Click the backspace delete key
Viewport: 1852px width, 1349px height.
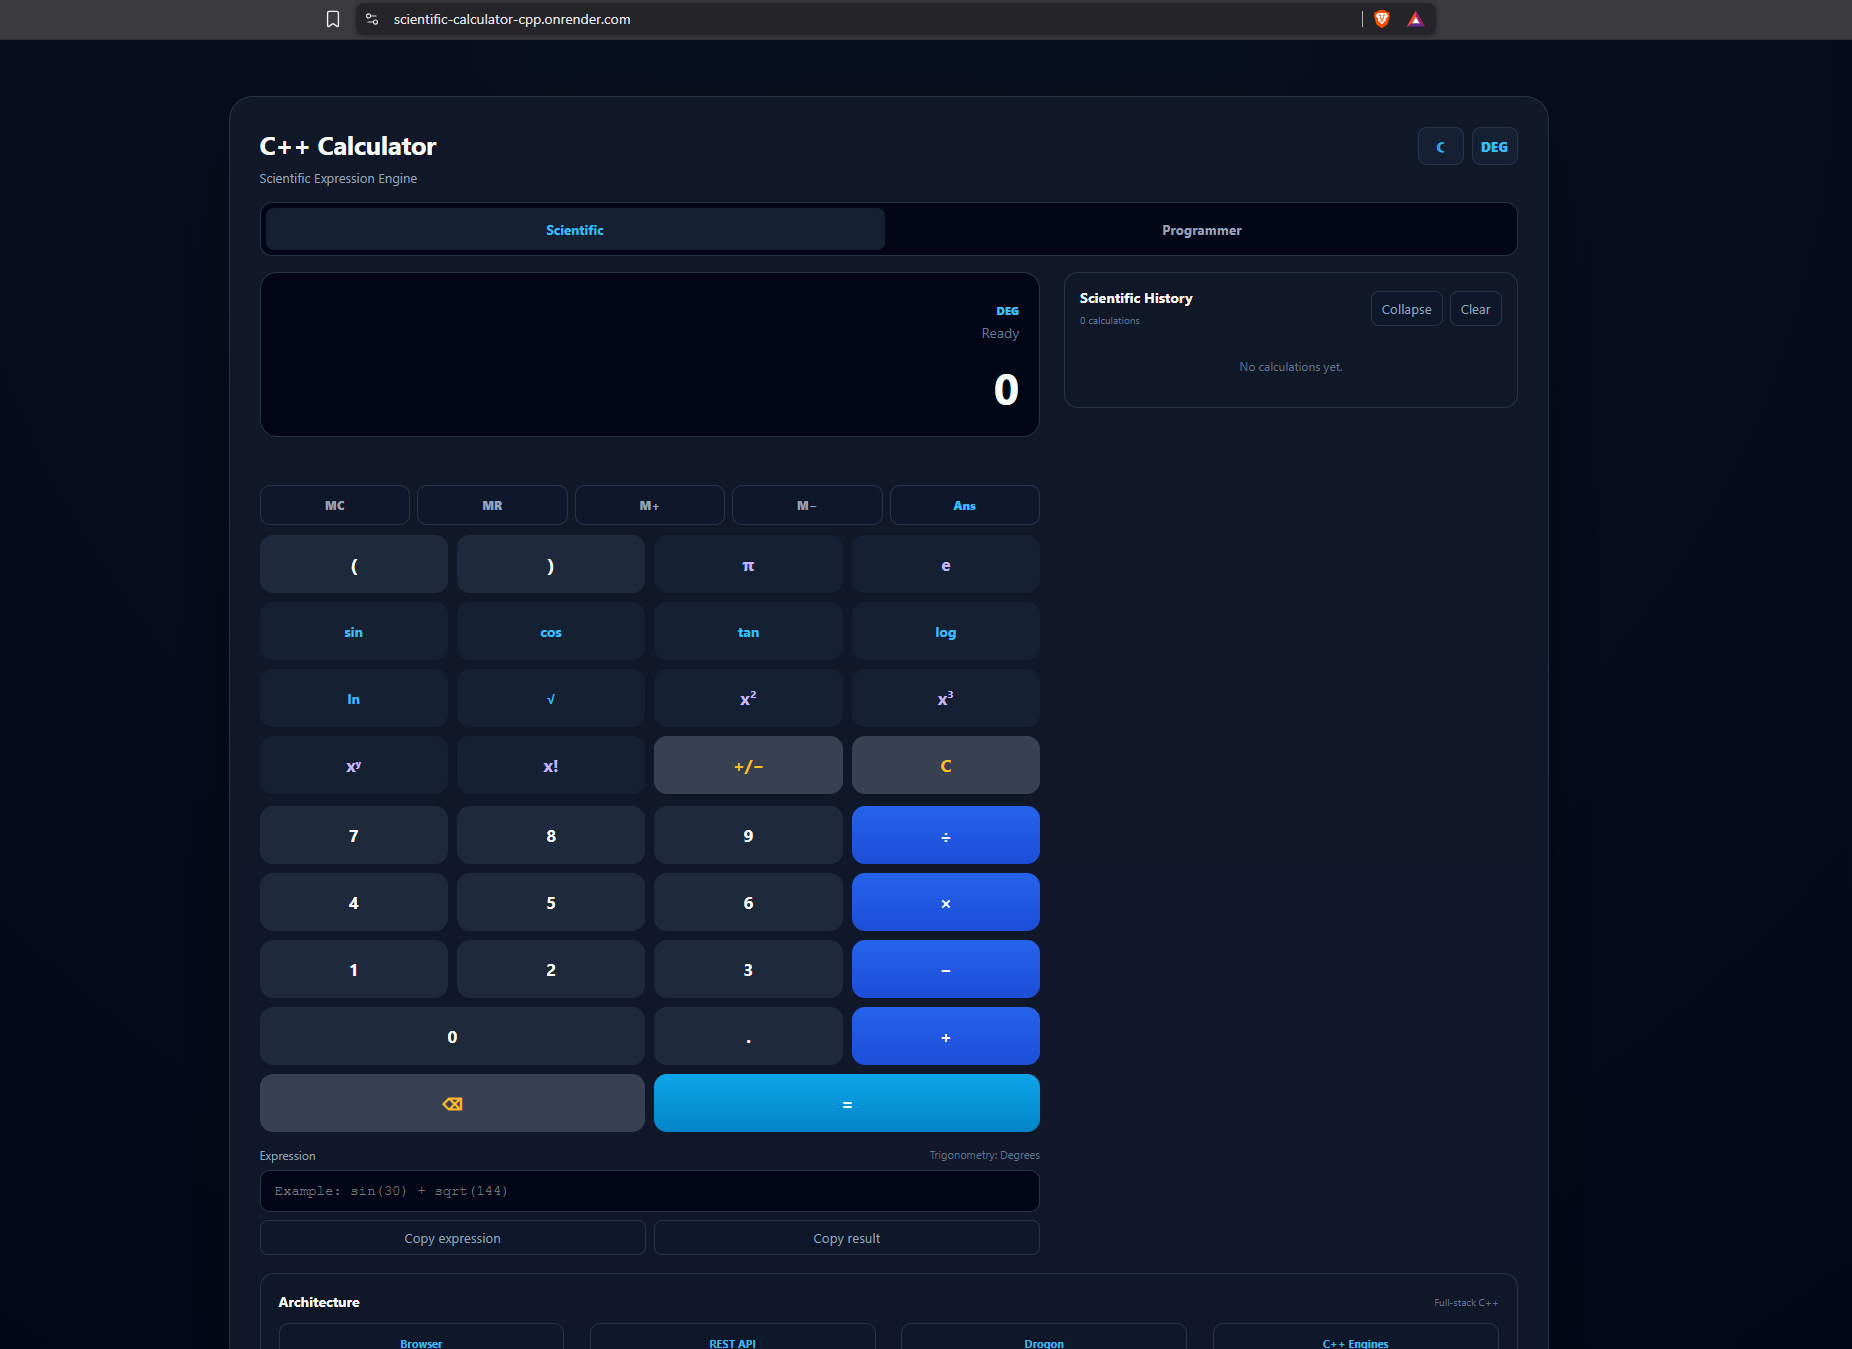pyautogui.click(x=452, y=1104)
